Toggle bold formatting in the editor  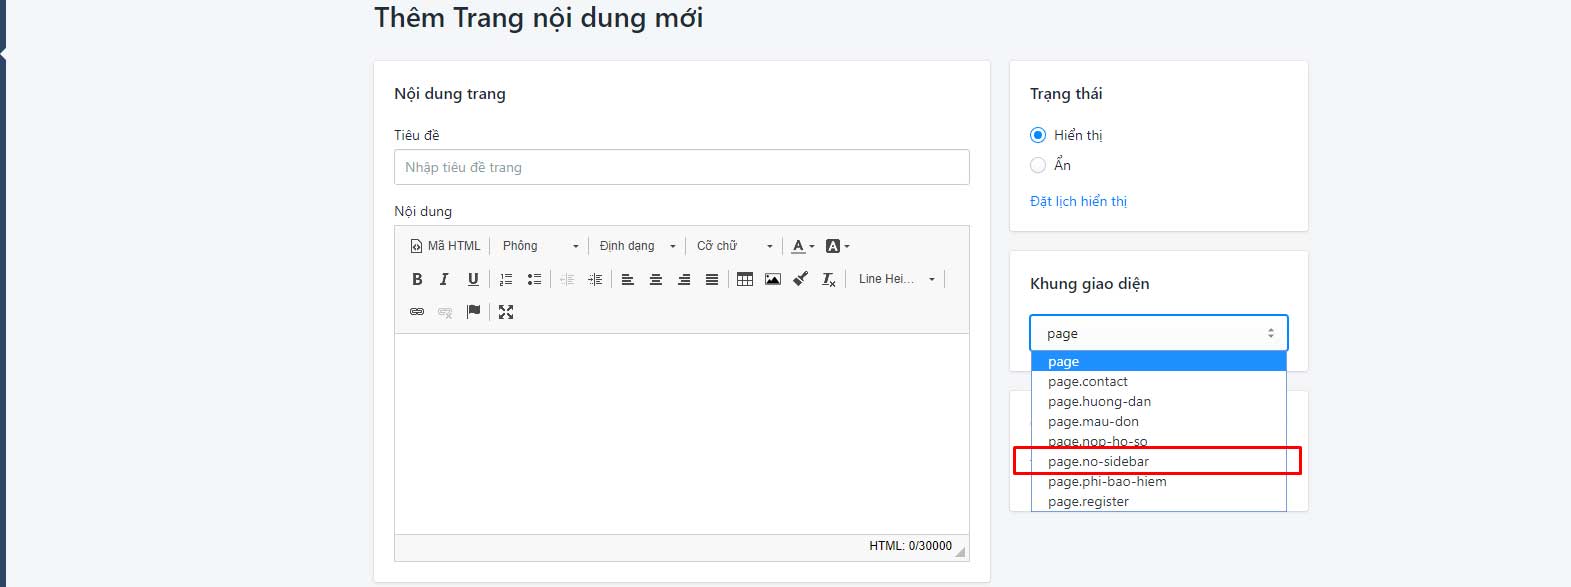click(417, 279)
